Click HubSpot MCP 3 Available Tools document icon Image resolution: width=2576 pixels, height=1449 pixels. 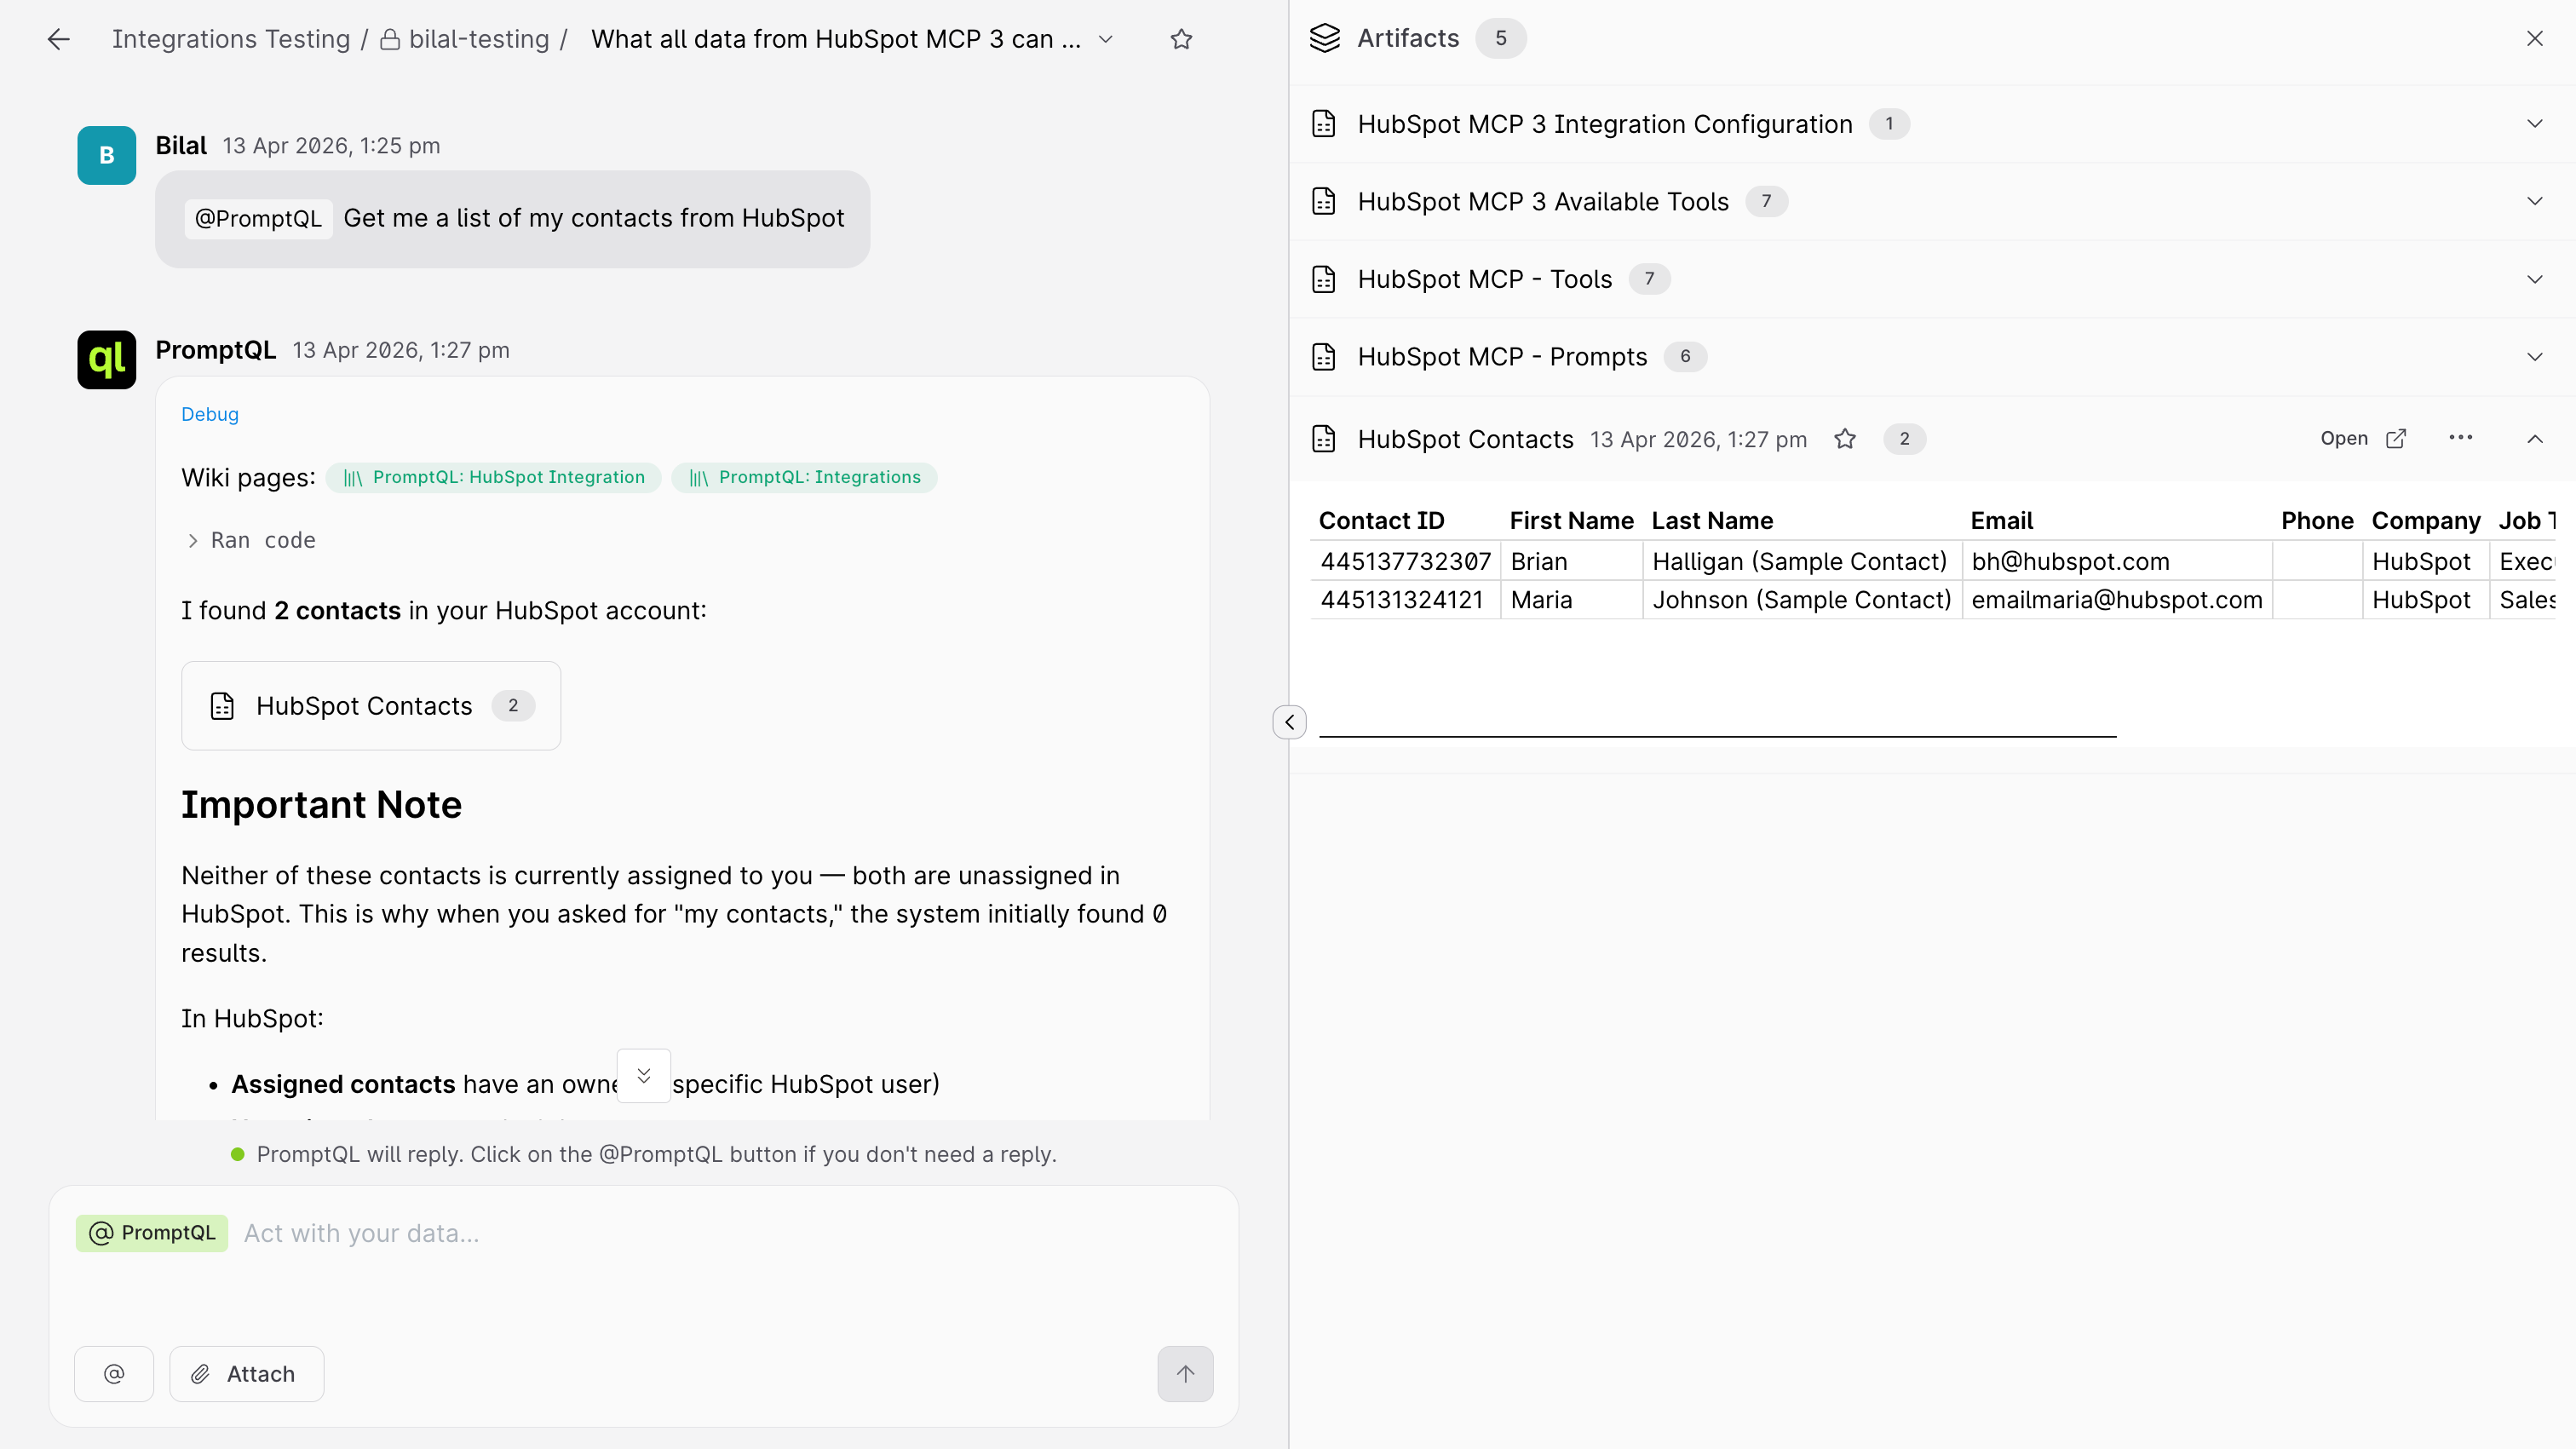1324,201
